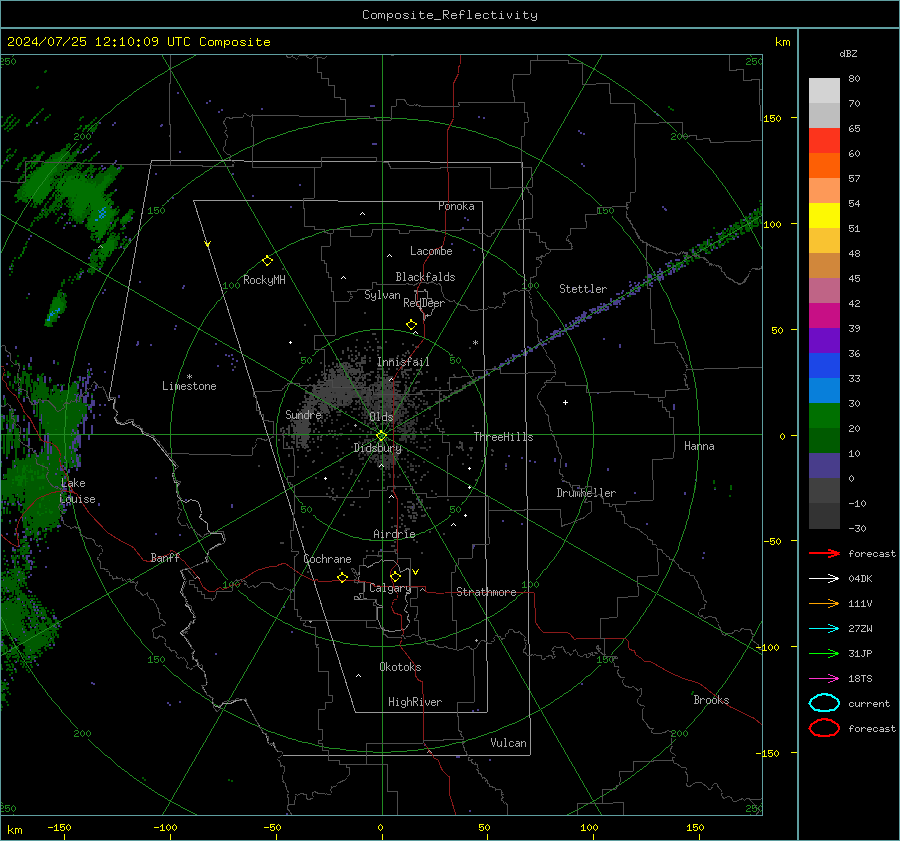Click the Composite_Reflectivity title
Viewport: 900px width, 841px height.
[449, 15]
